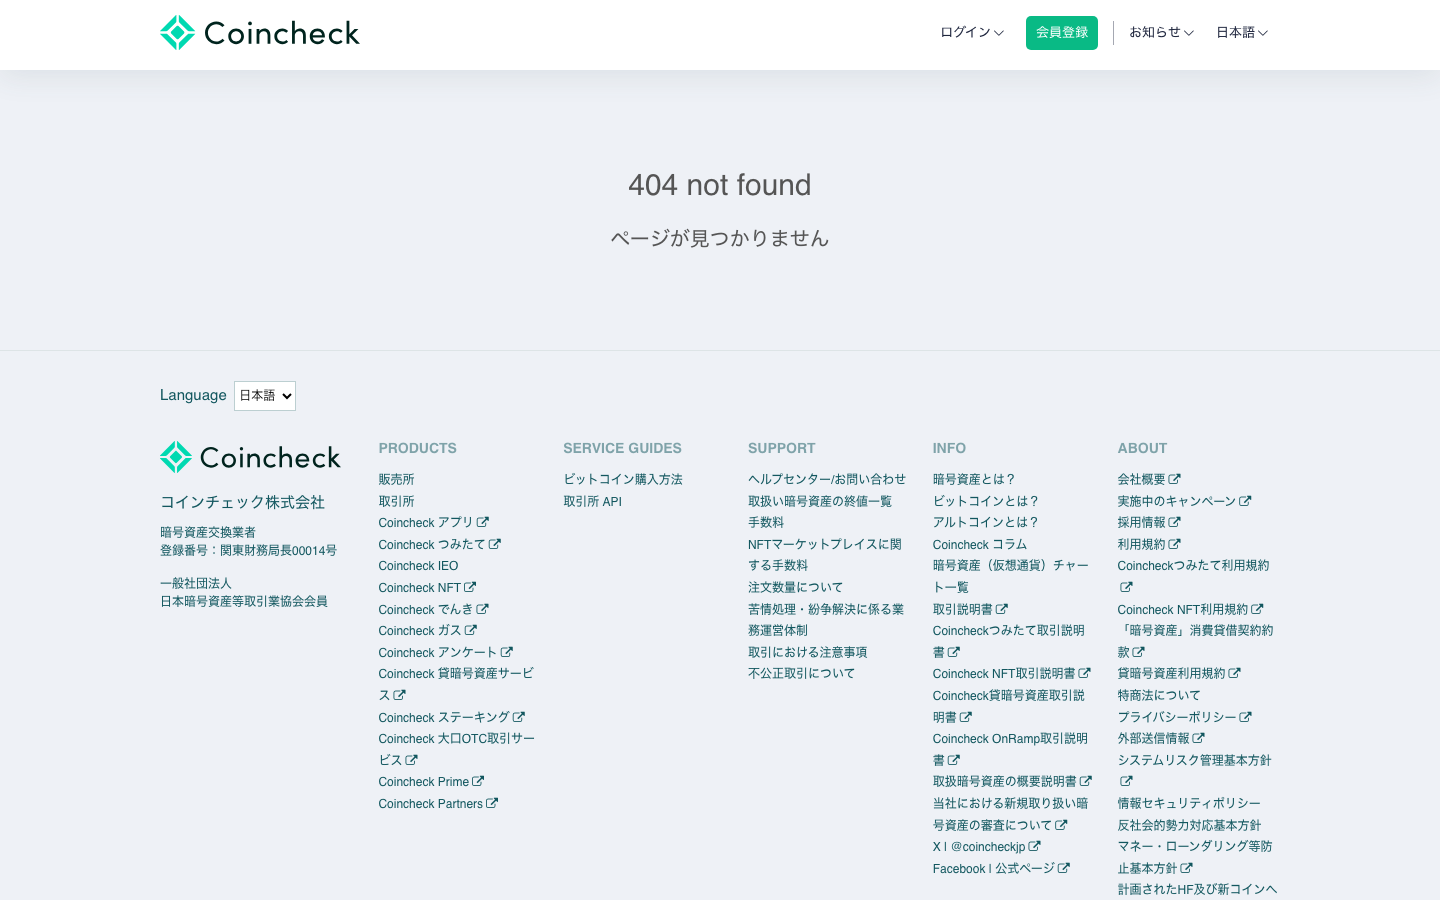Open 情報セキュリティポリシー
The width and height of the screenshot is (1440, 900).
click(x=1189, y=804)
